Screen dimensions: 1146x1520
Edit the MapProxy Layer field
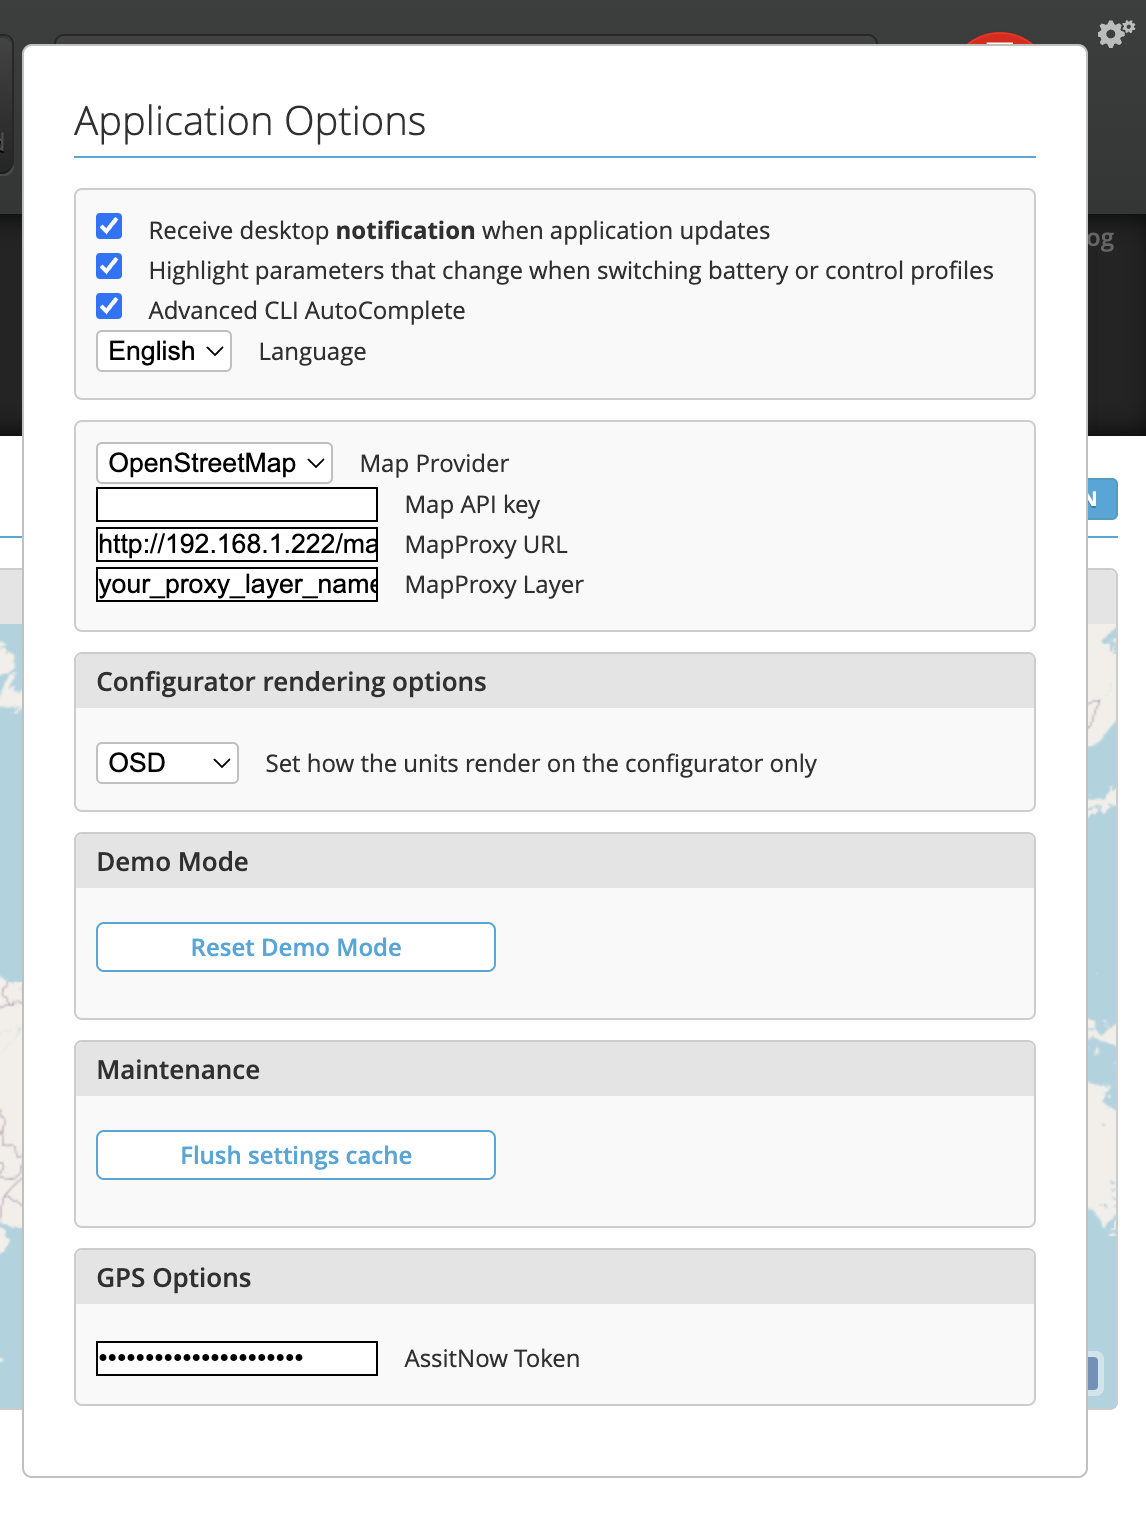(x=237, y=584)
